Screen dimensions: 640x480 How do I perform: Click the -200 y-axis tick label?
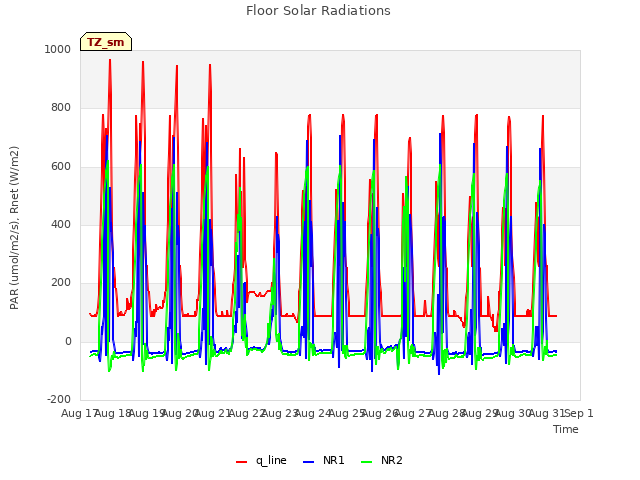(59, 399)
